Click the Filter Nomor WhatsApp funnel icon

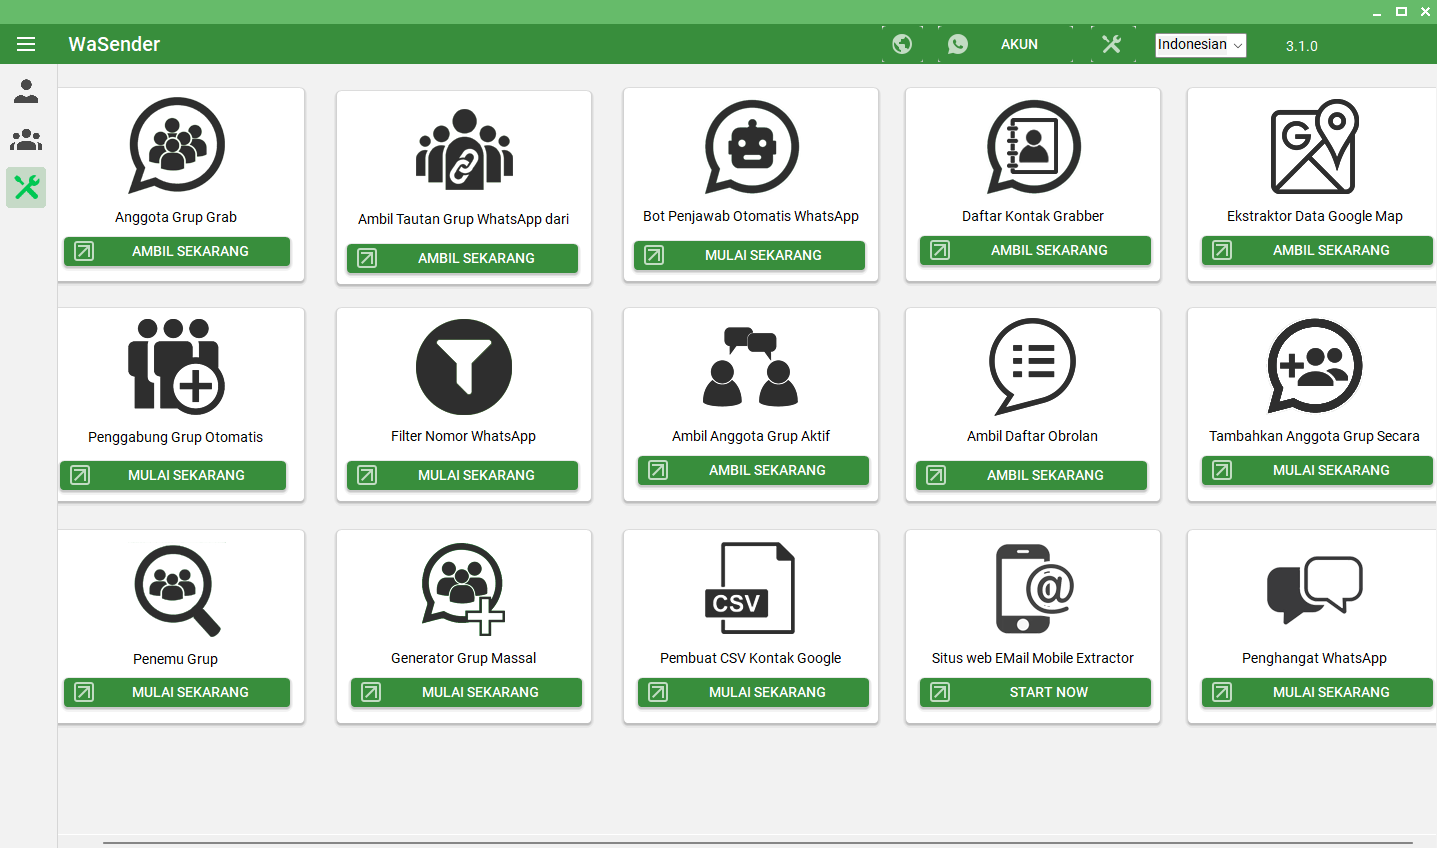click(x=464, y=367)
